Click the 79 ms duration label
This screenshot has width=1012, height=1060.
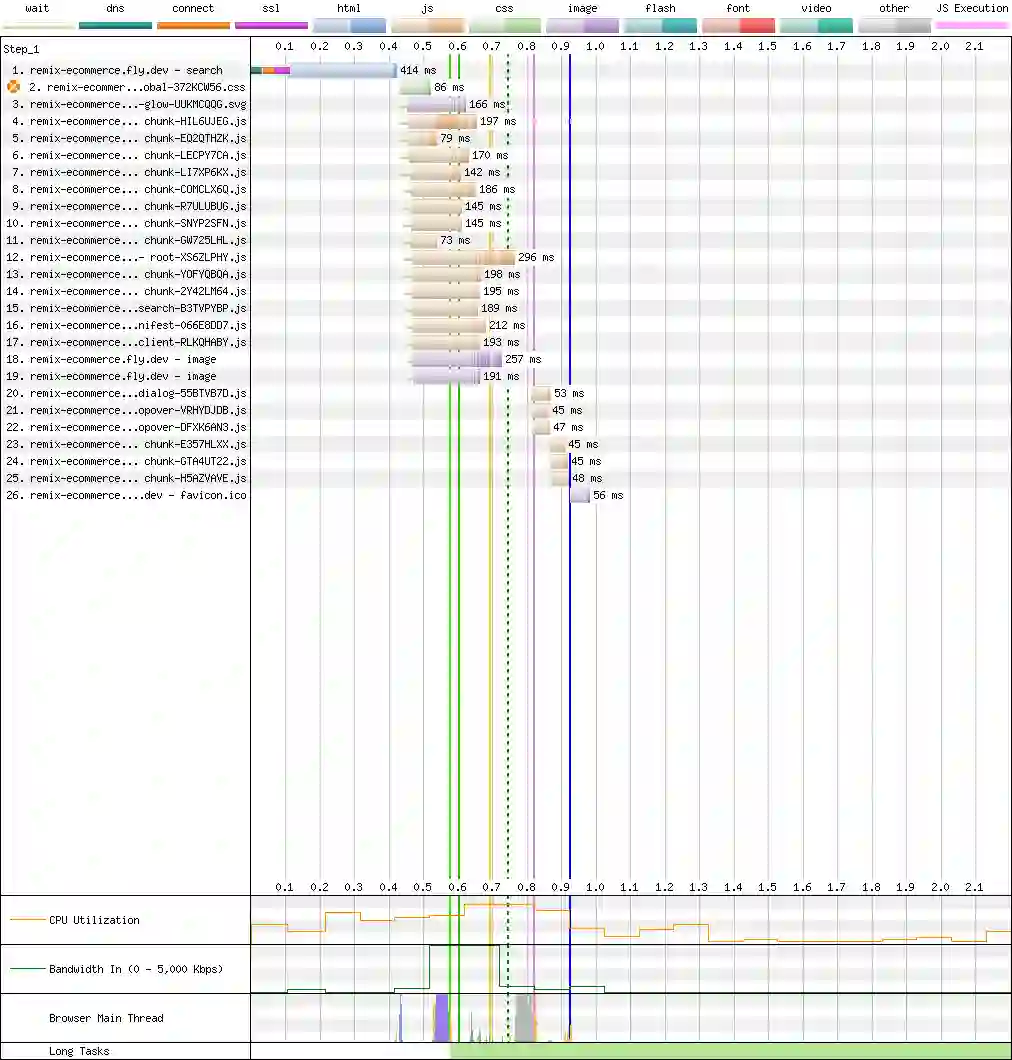(455, 138)
